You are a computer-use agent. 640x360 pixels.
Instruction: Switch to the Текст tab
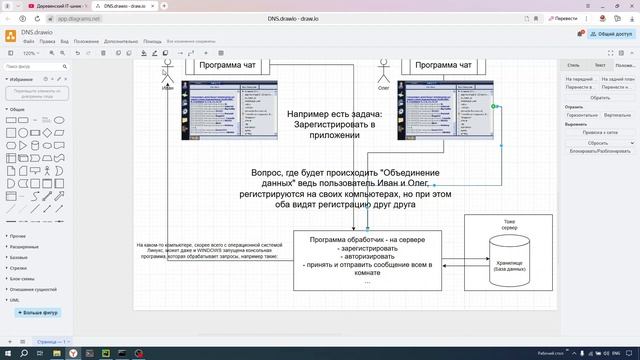coord(600,65)
